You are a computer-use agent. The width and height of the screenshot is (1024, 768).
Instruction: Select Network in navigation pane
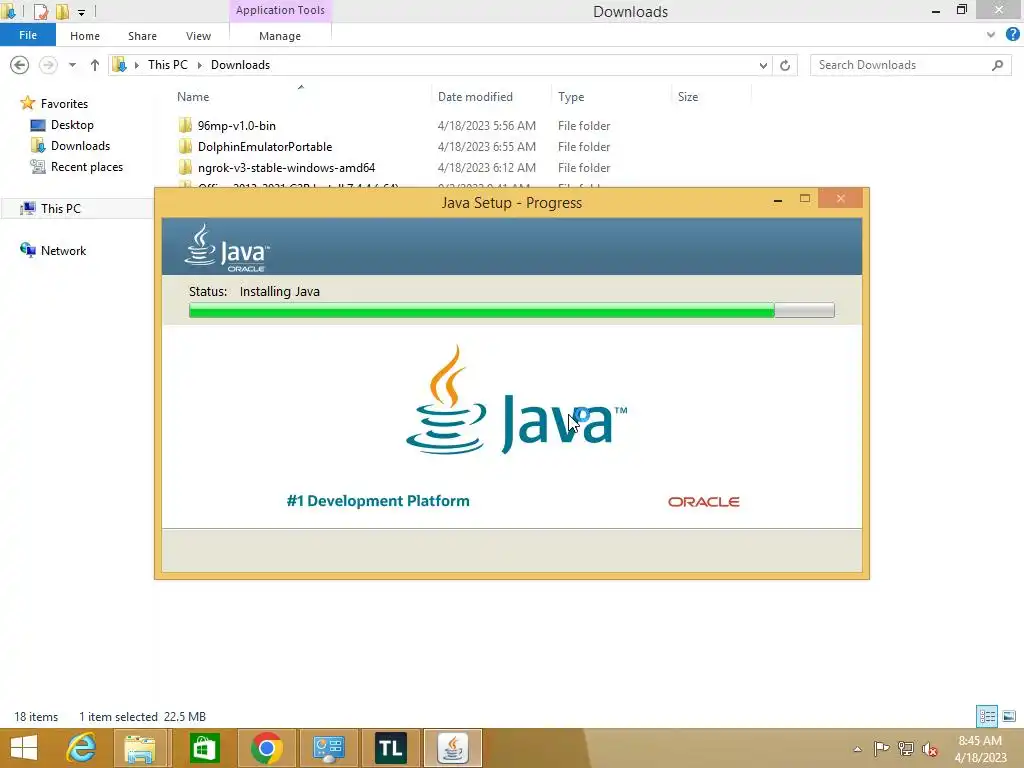point(63,251)
